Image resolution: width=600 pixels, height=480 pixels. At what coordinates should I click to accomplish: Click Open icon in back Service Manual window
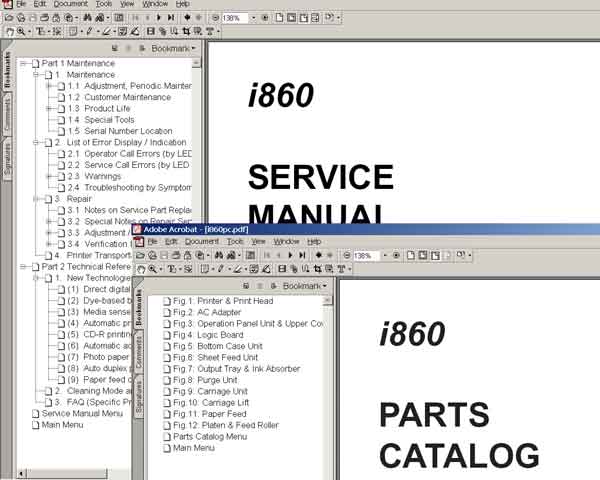coord(9,18)
